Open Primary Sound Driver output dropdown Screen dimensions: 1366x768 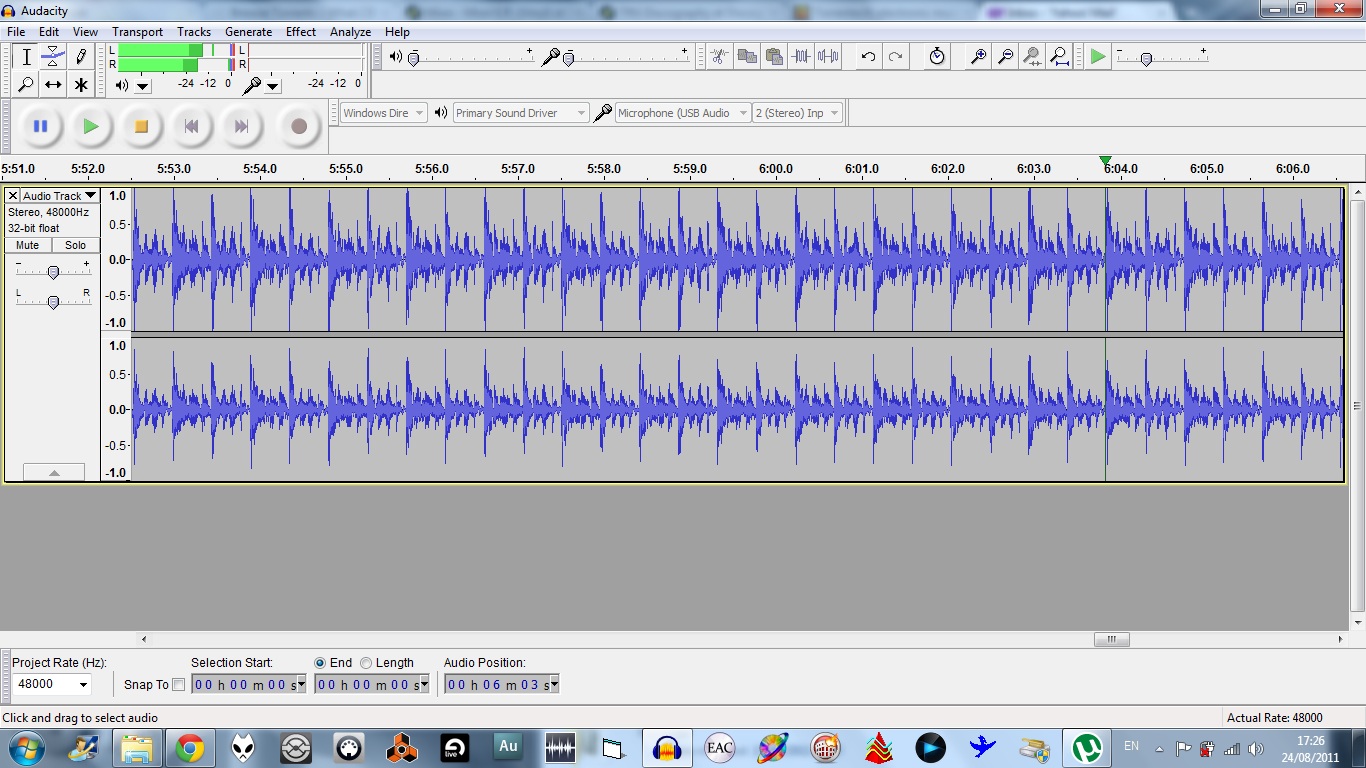(520, 113)
